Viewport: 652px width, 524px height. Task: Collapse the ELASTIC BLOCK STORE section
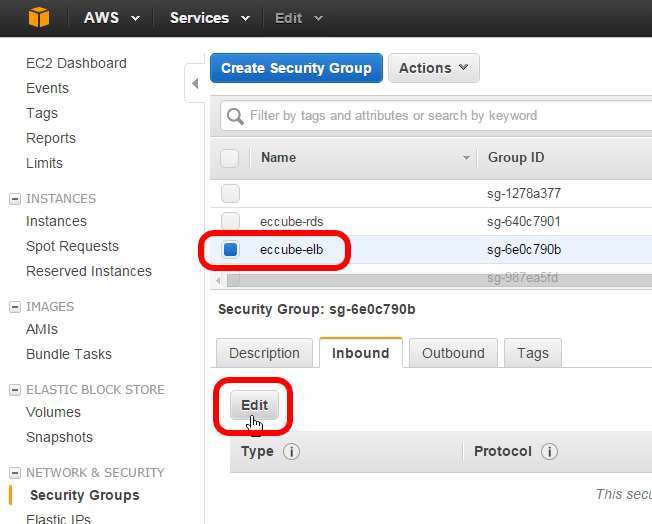click(15, 390)
